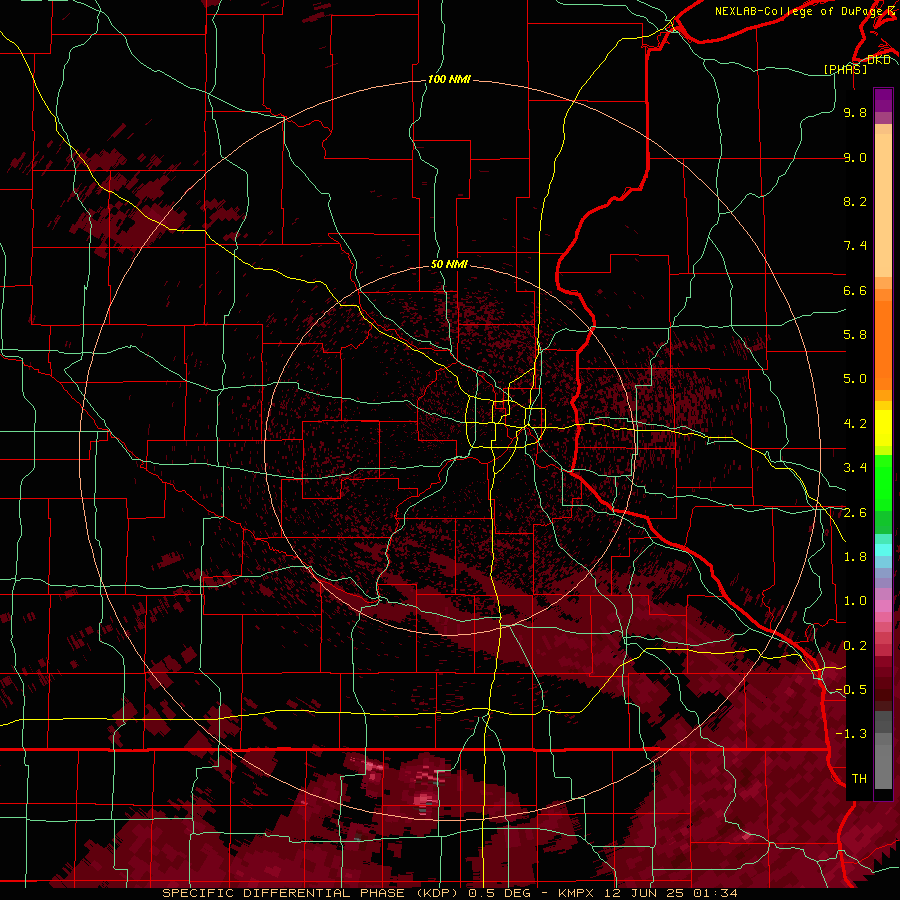Click the "50 NMI" range ring label
900x900 pixels.
click(x=449, y=264)
